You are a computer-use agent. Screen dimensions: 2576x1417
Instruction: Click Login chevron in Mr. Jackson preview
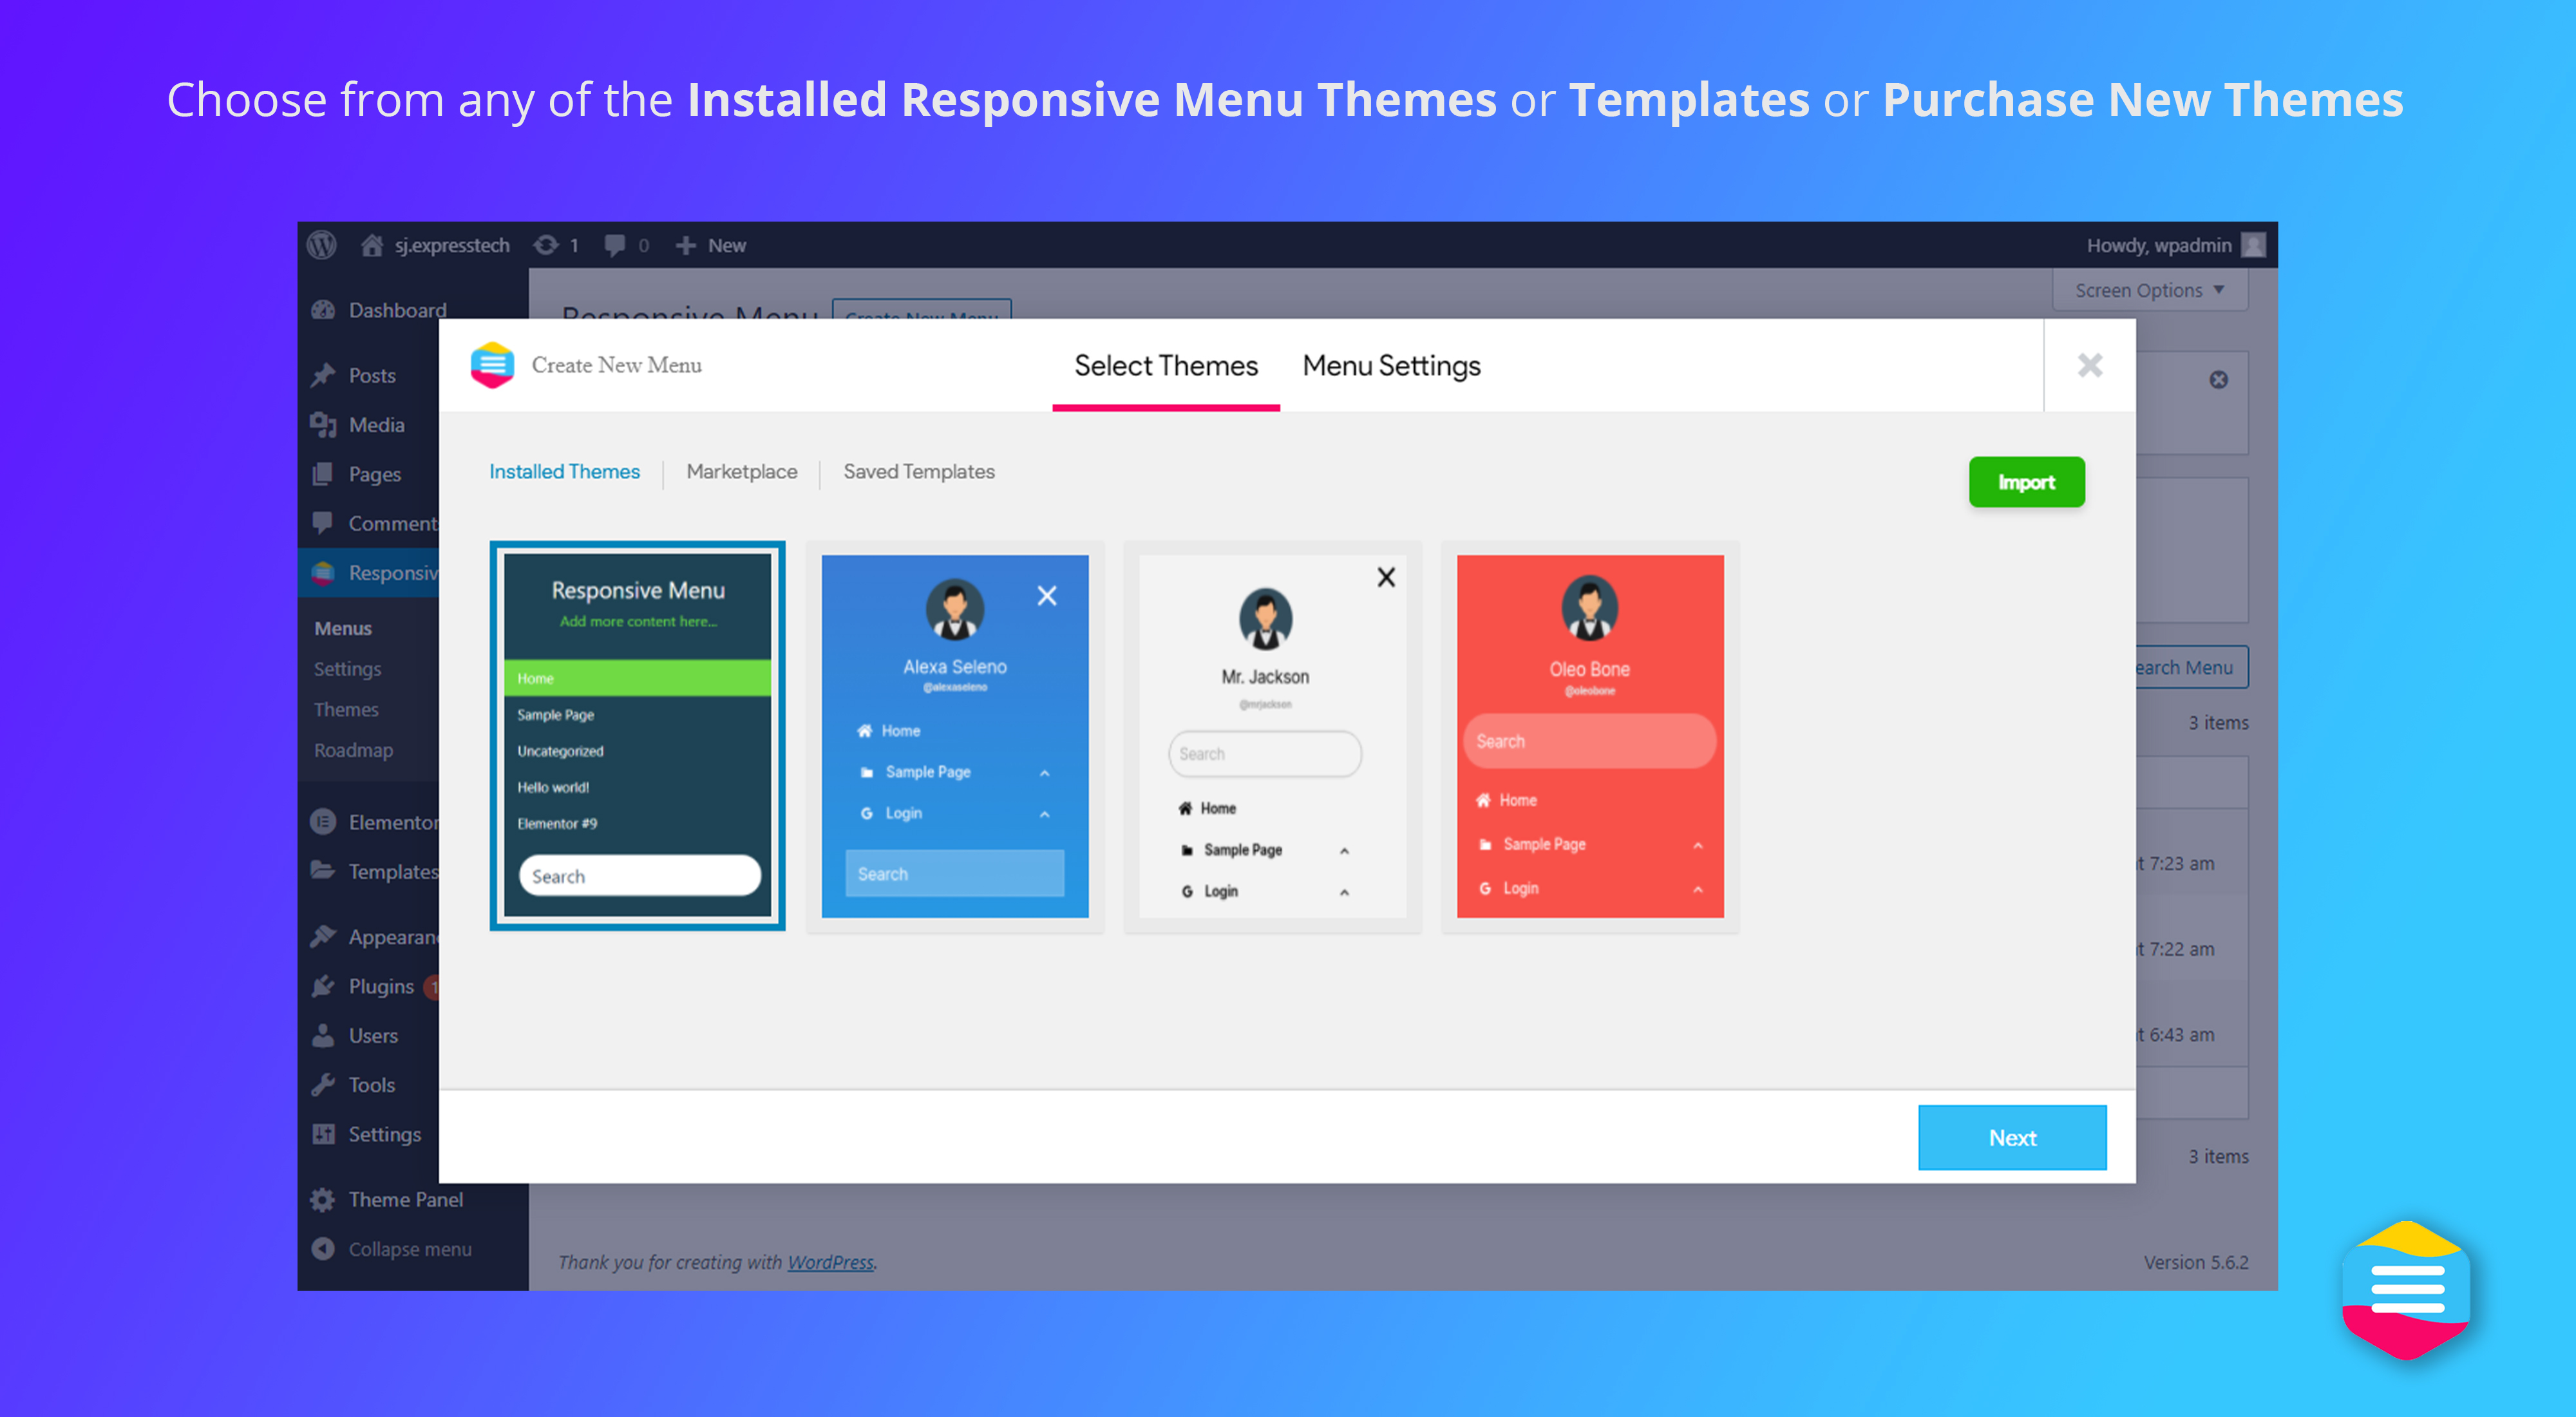[x=1344, y=892]
